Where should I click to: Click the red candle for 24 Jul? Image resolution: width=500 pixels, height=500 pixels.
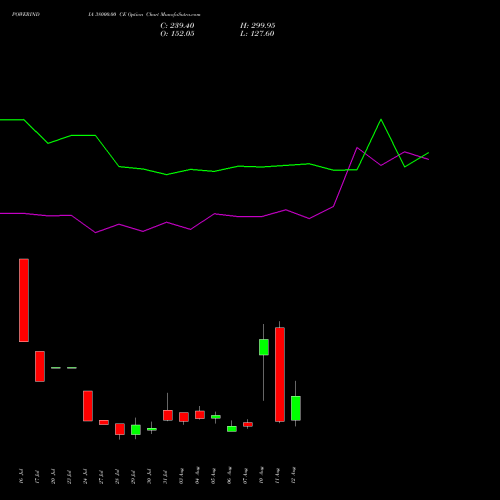[x=88, y=406]
